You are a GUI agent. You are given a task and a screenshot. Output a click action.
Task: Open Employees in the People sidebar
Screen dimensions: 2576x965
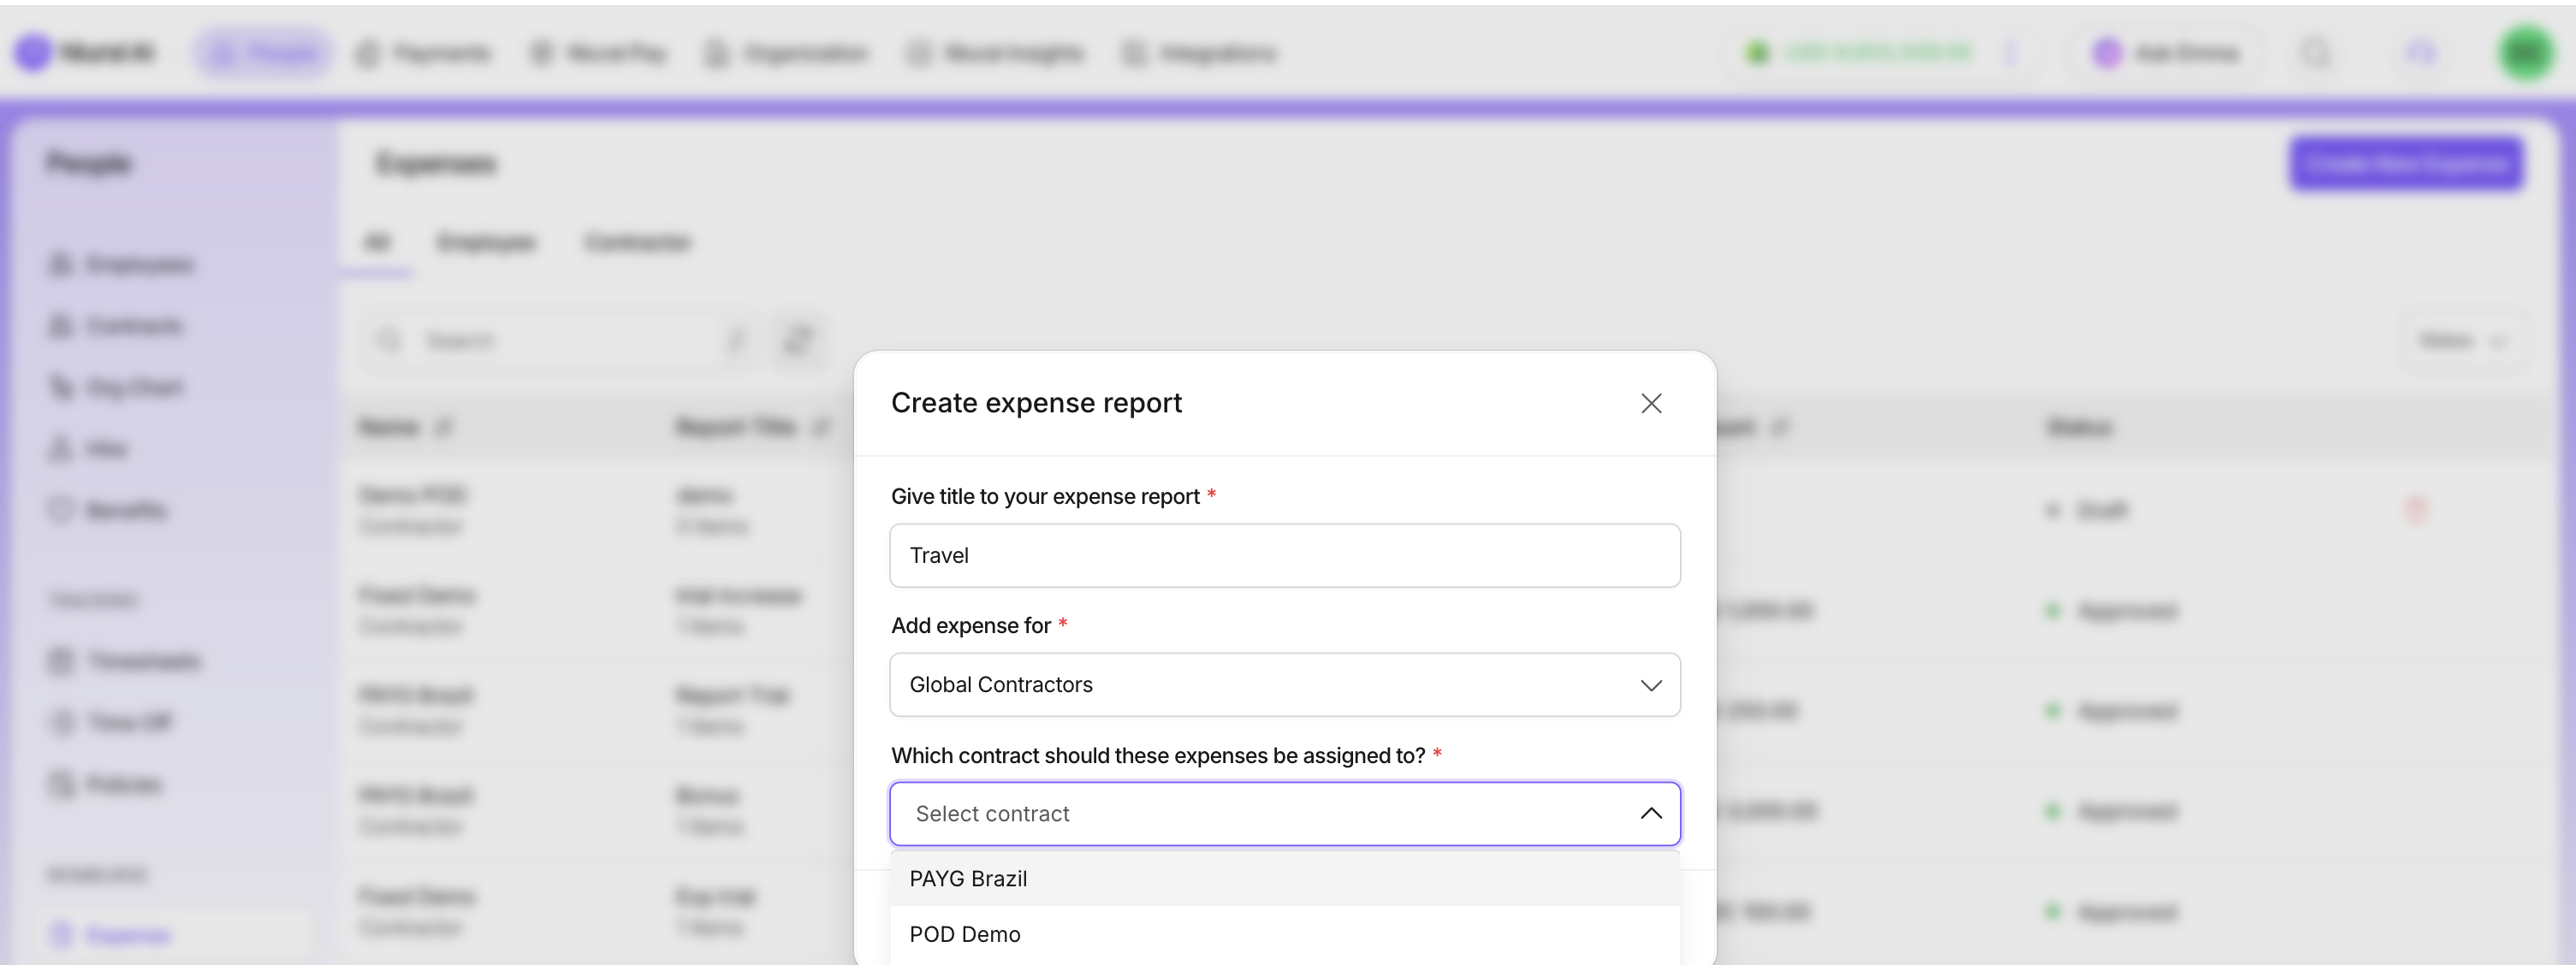tap(122, 265)
